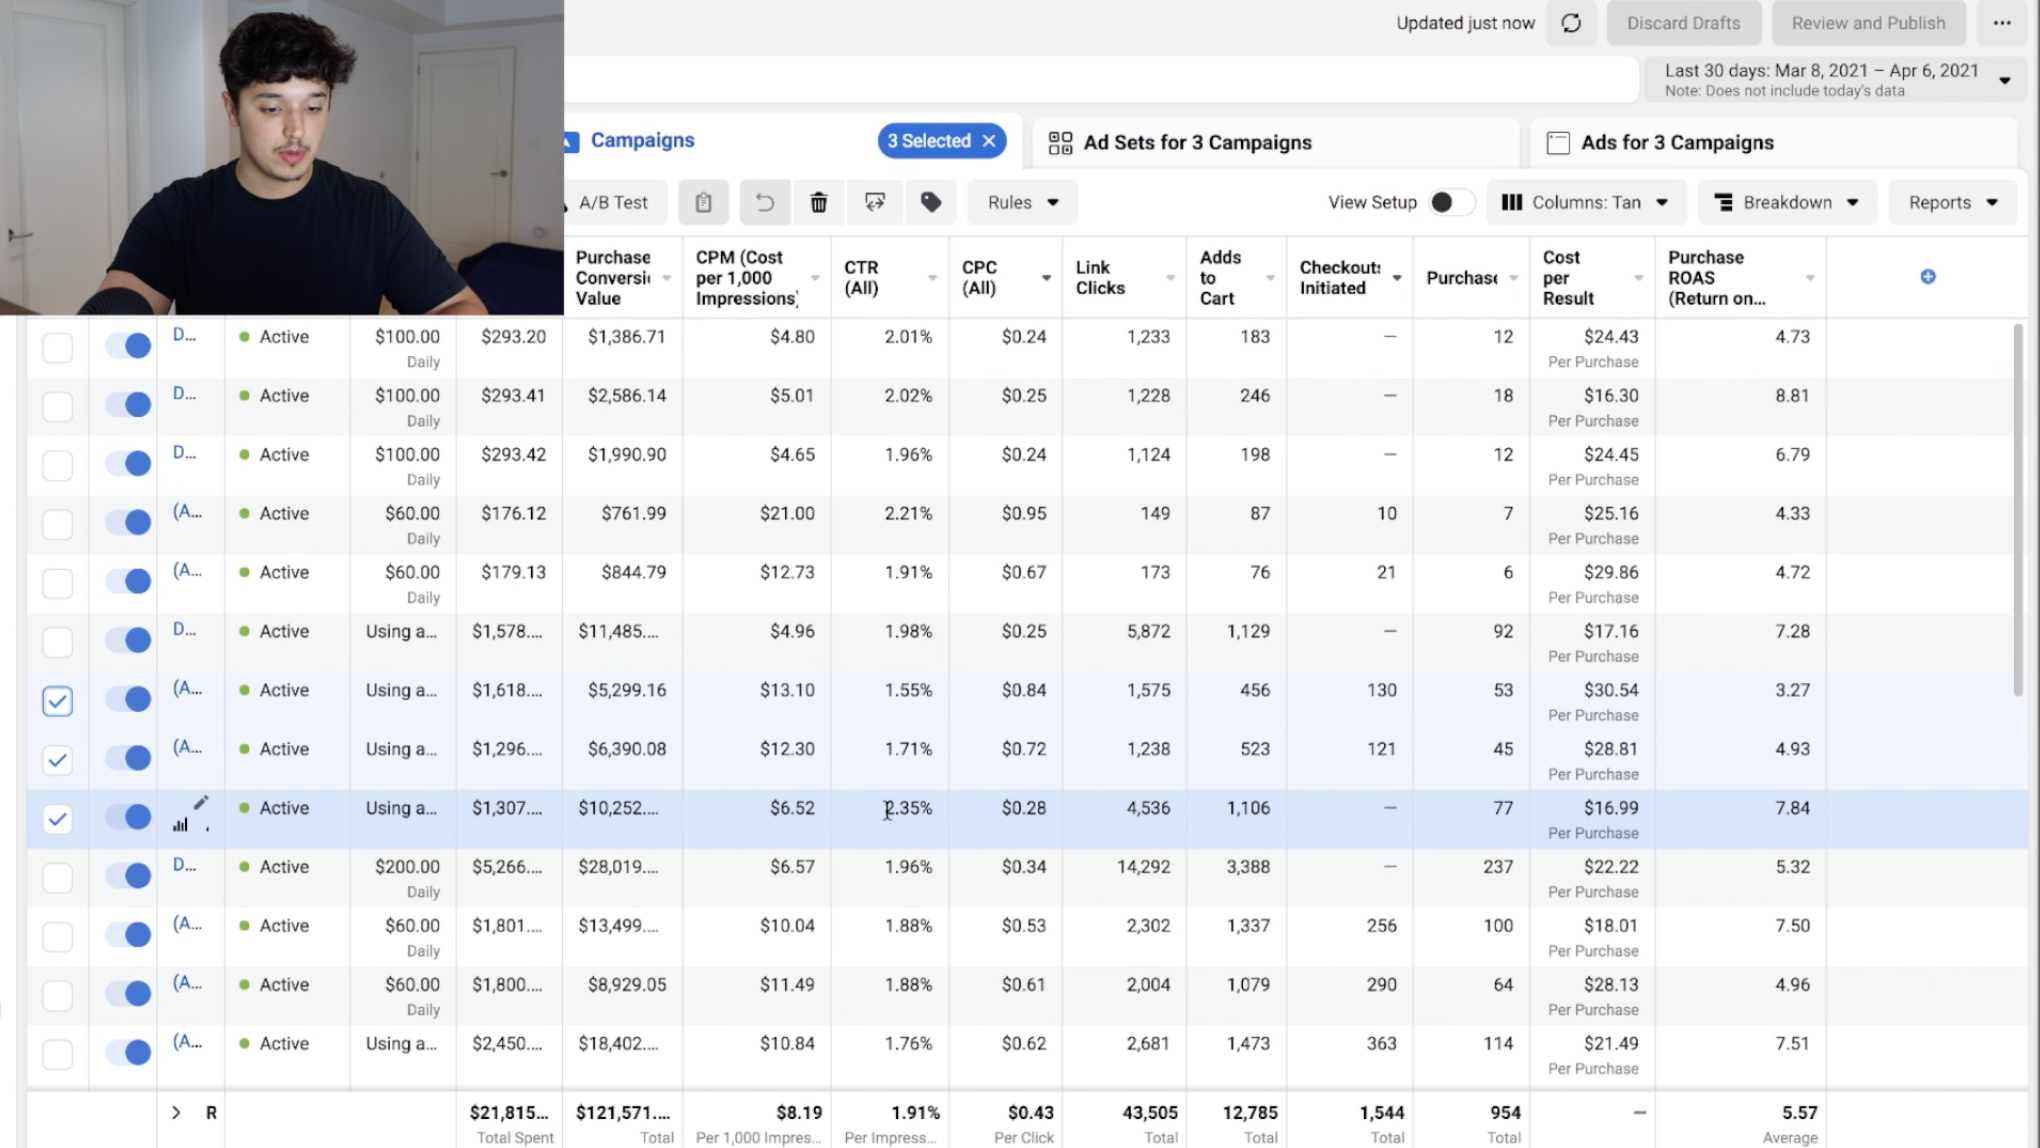Open campaign name link with 5.32 ROAS
The image size is (2040, 1148).
[x=184, y=865]
